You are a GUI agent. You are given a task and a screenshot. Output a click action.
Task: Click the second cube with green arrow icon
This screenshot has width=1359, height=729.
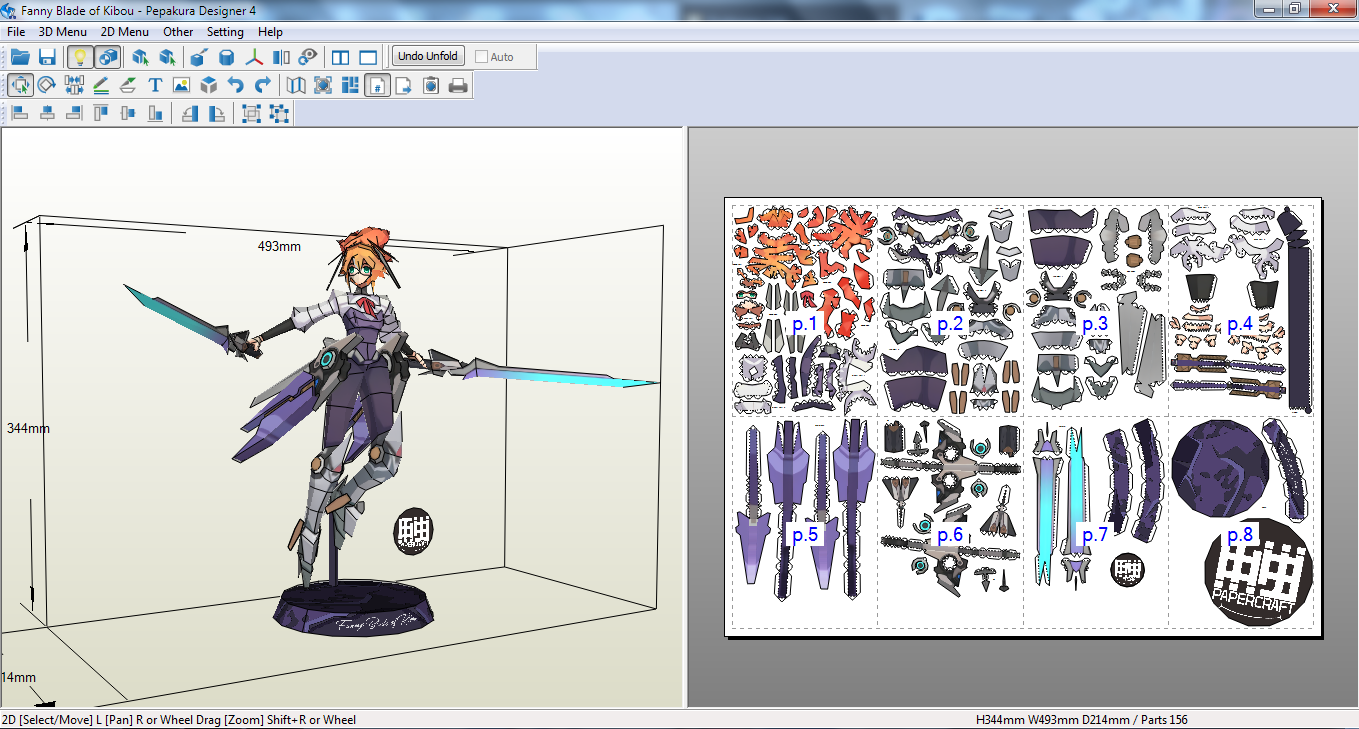[167, 57]
